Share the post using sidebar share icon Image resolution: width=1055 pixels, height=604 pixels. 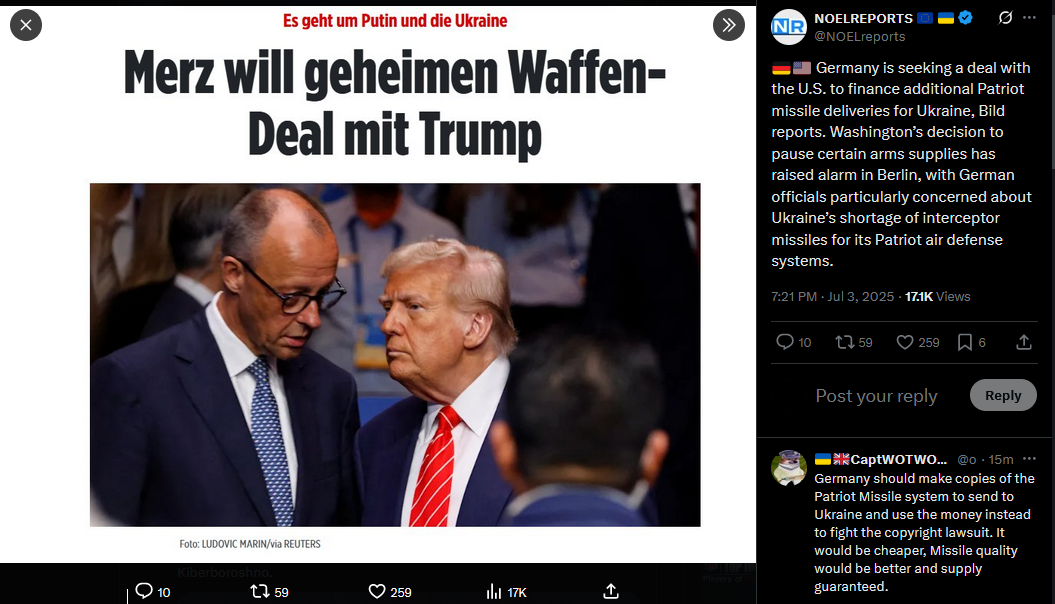coord(1024,342)
